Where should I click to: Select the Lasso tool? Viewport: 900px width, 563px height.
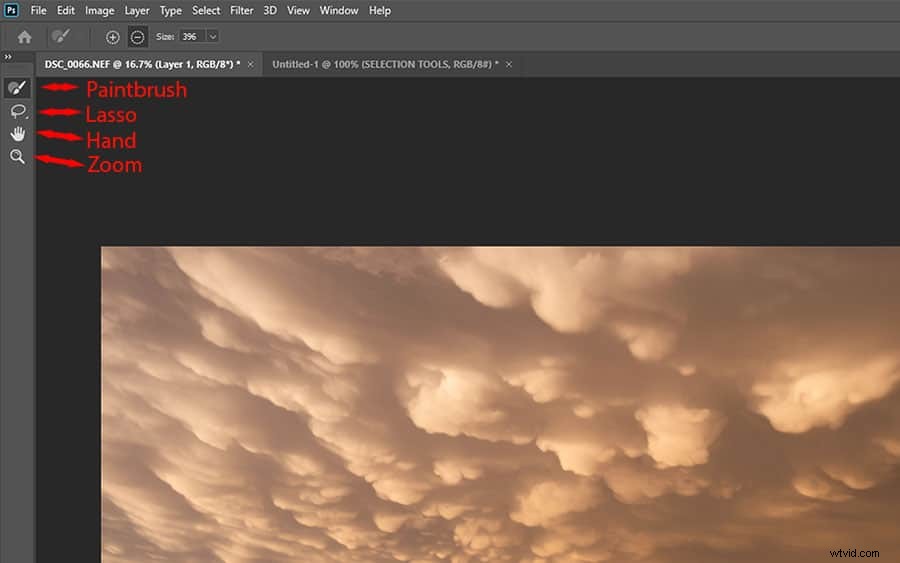18,111
